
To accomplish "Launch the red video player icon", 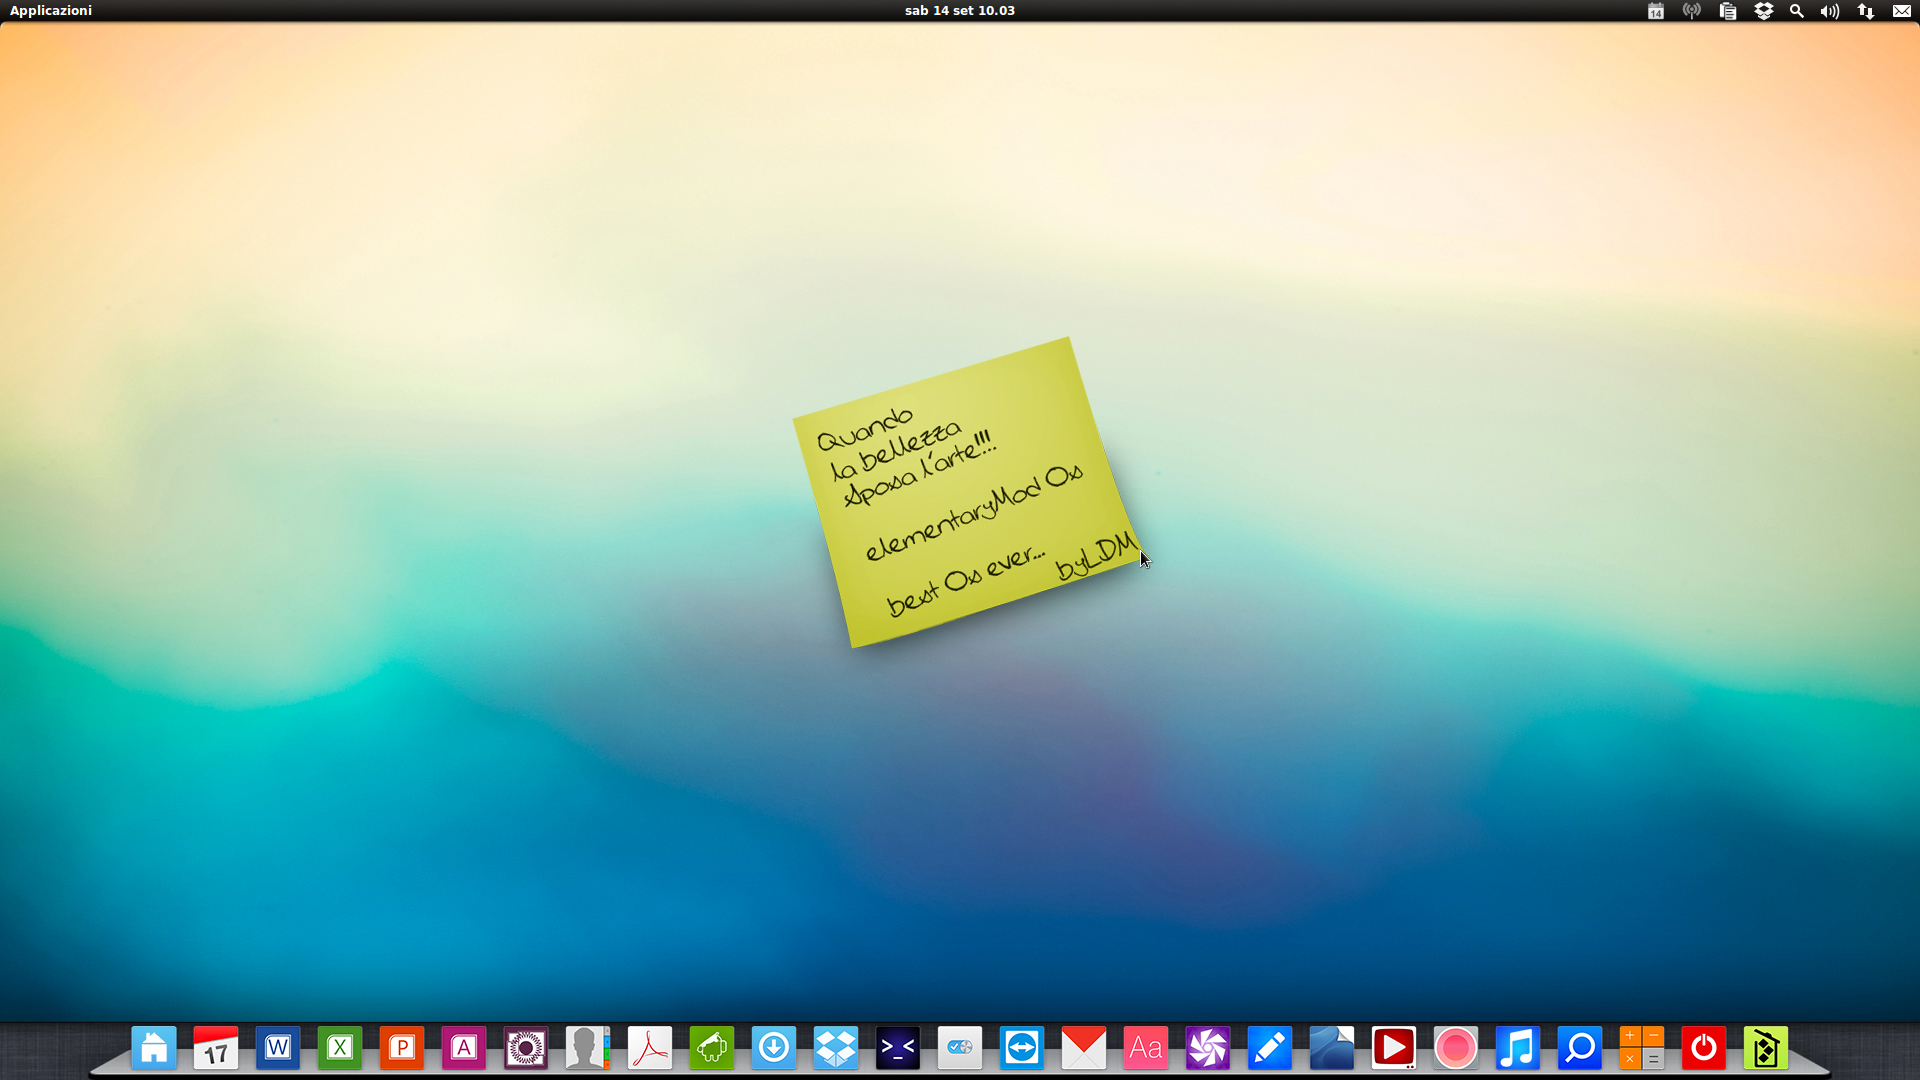I will 1394,1048.
